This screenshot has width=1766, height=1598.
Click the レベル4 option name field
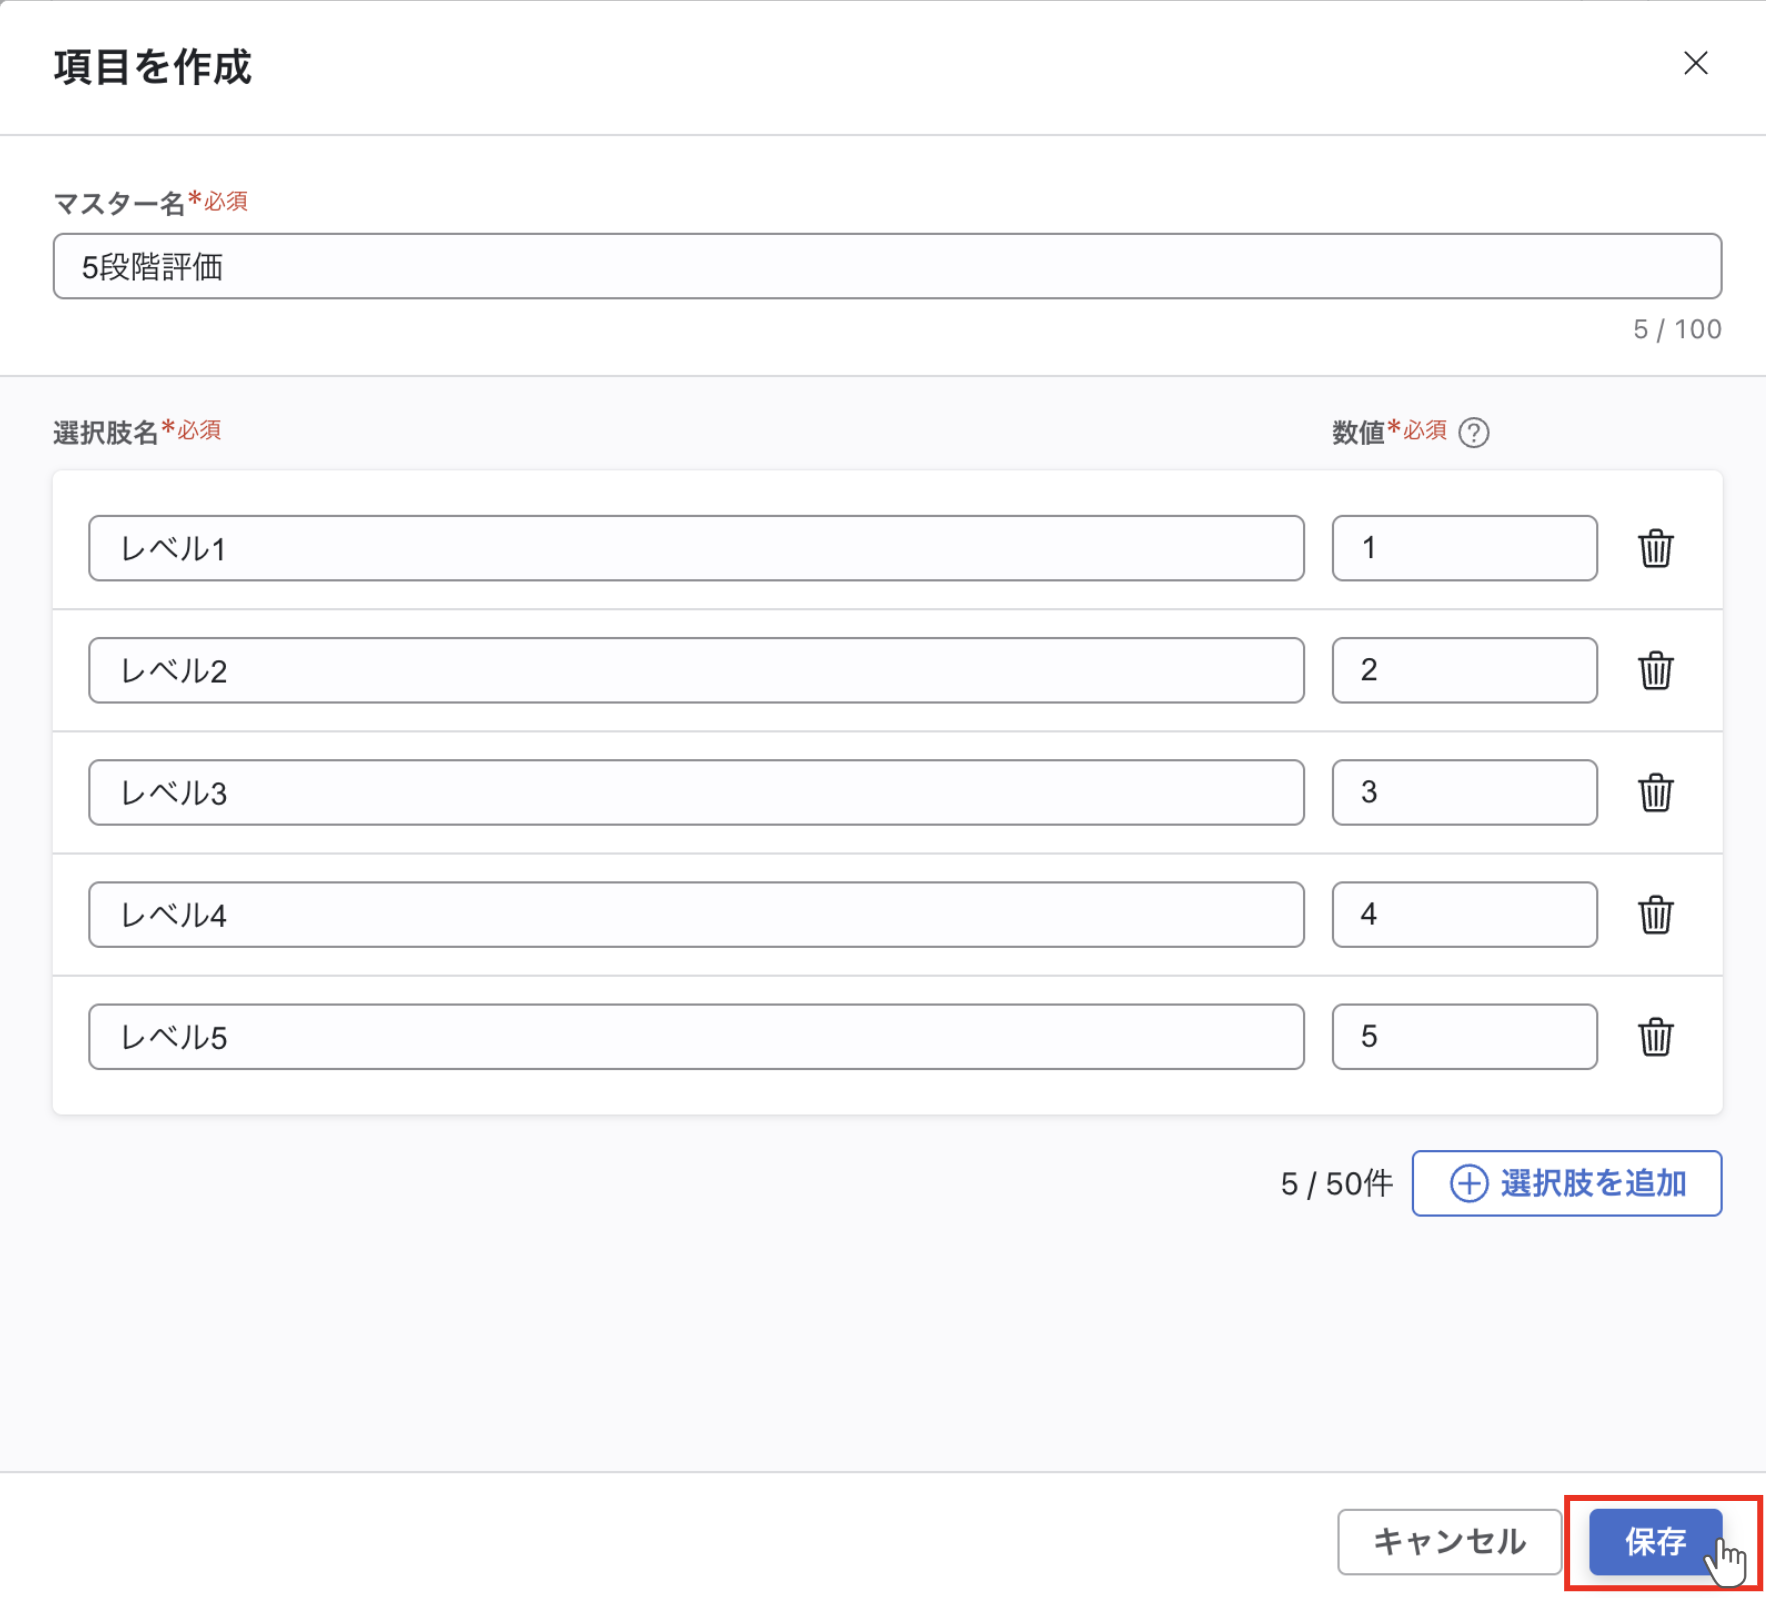tap(696, 914)
